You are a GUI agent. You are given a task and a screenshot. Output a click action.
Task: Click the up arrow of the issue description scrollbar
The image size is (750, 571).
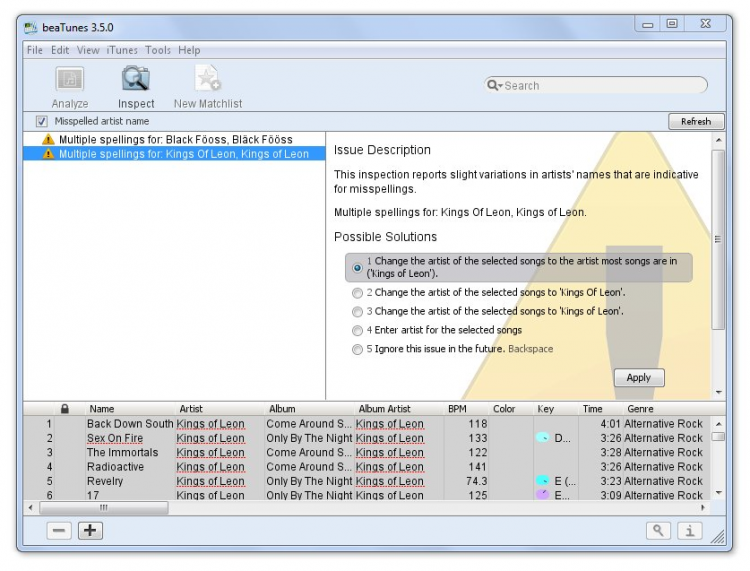[718, 140]
